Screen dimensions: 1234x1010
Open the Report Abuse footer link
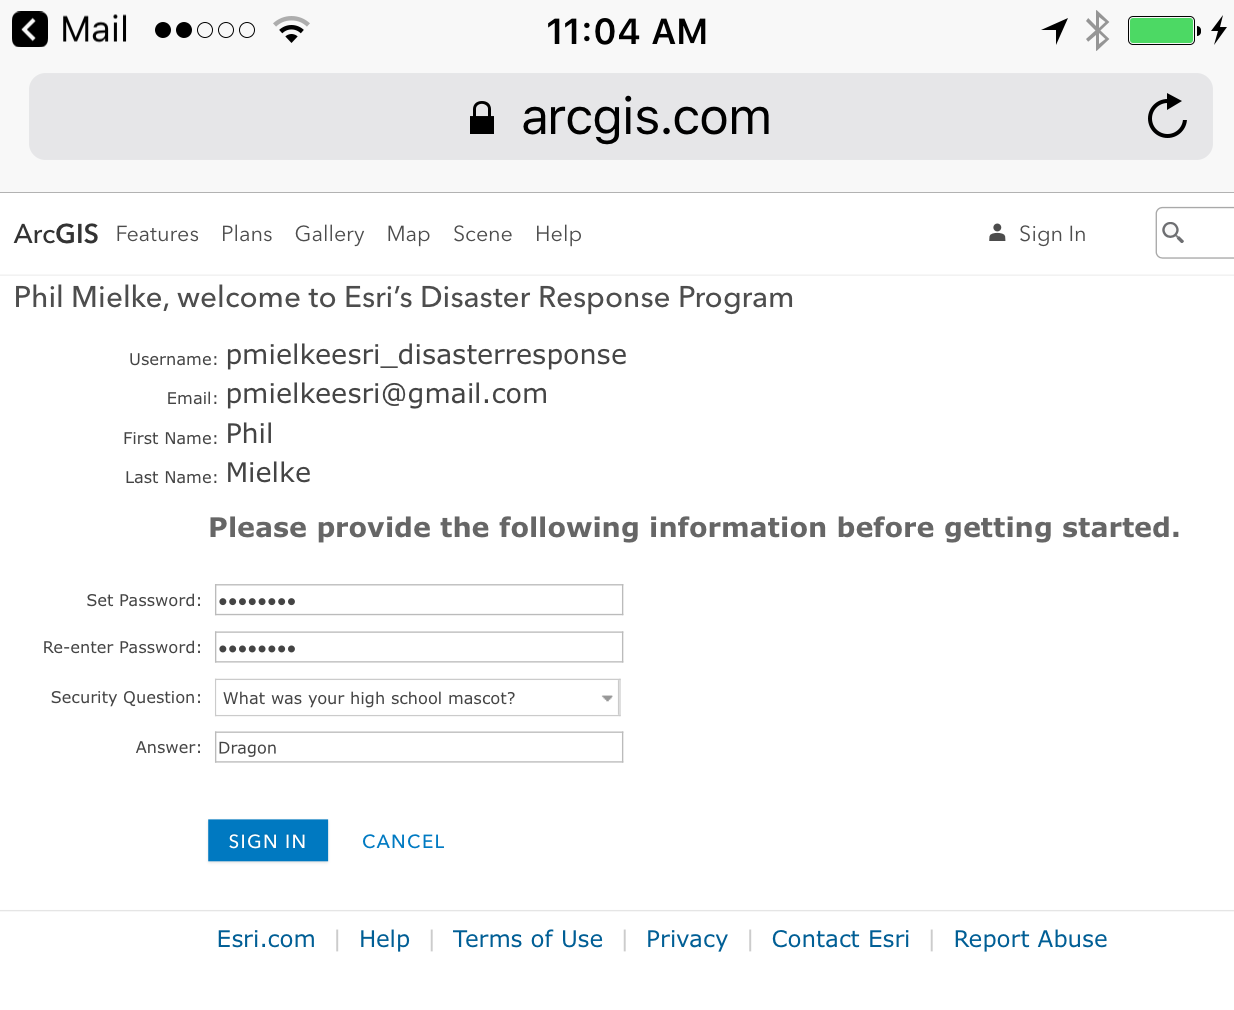(x=1030, y=939)
